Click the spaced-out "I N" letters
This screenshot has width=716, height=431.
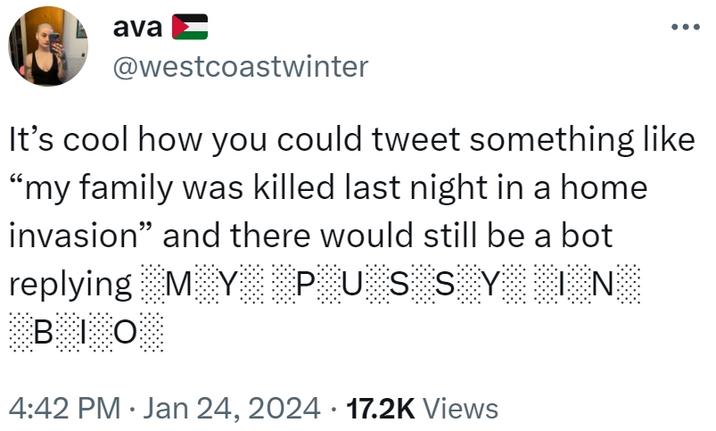[588, 284]
